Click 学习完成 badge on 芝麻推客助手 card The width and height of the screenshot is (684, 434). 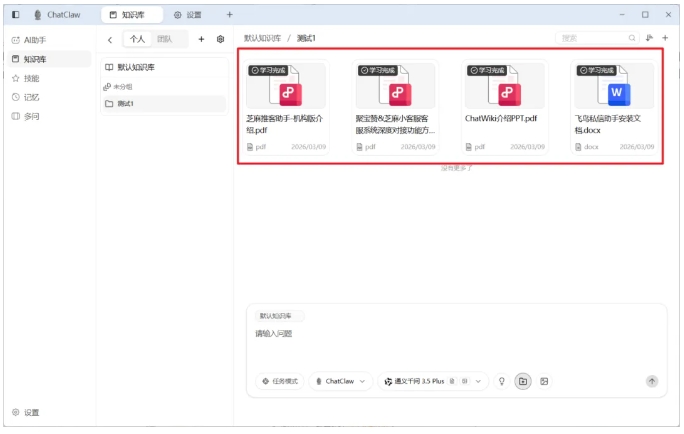[x=268, y=70]
